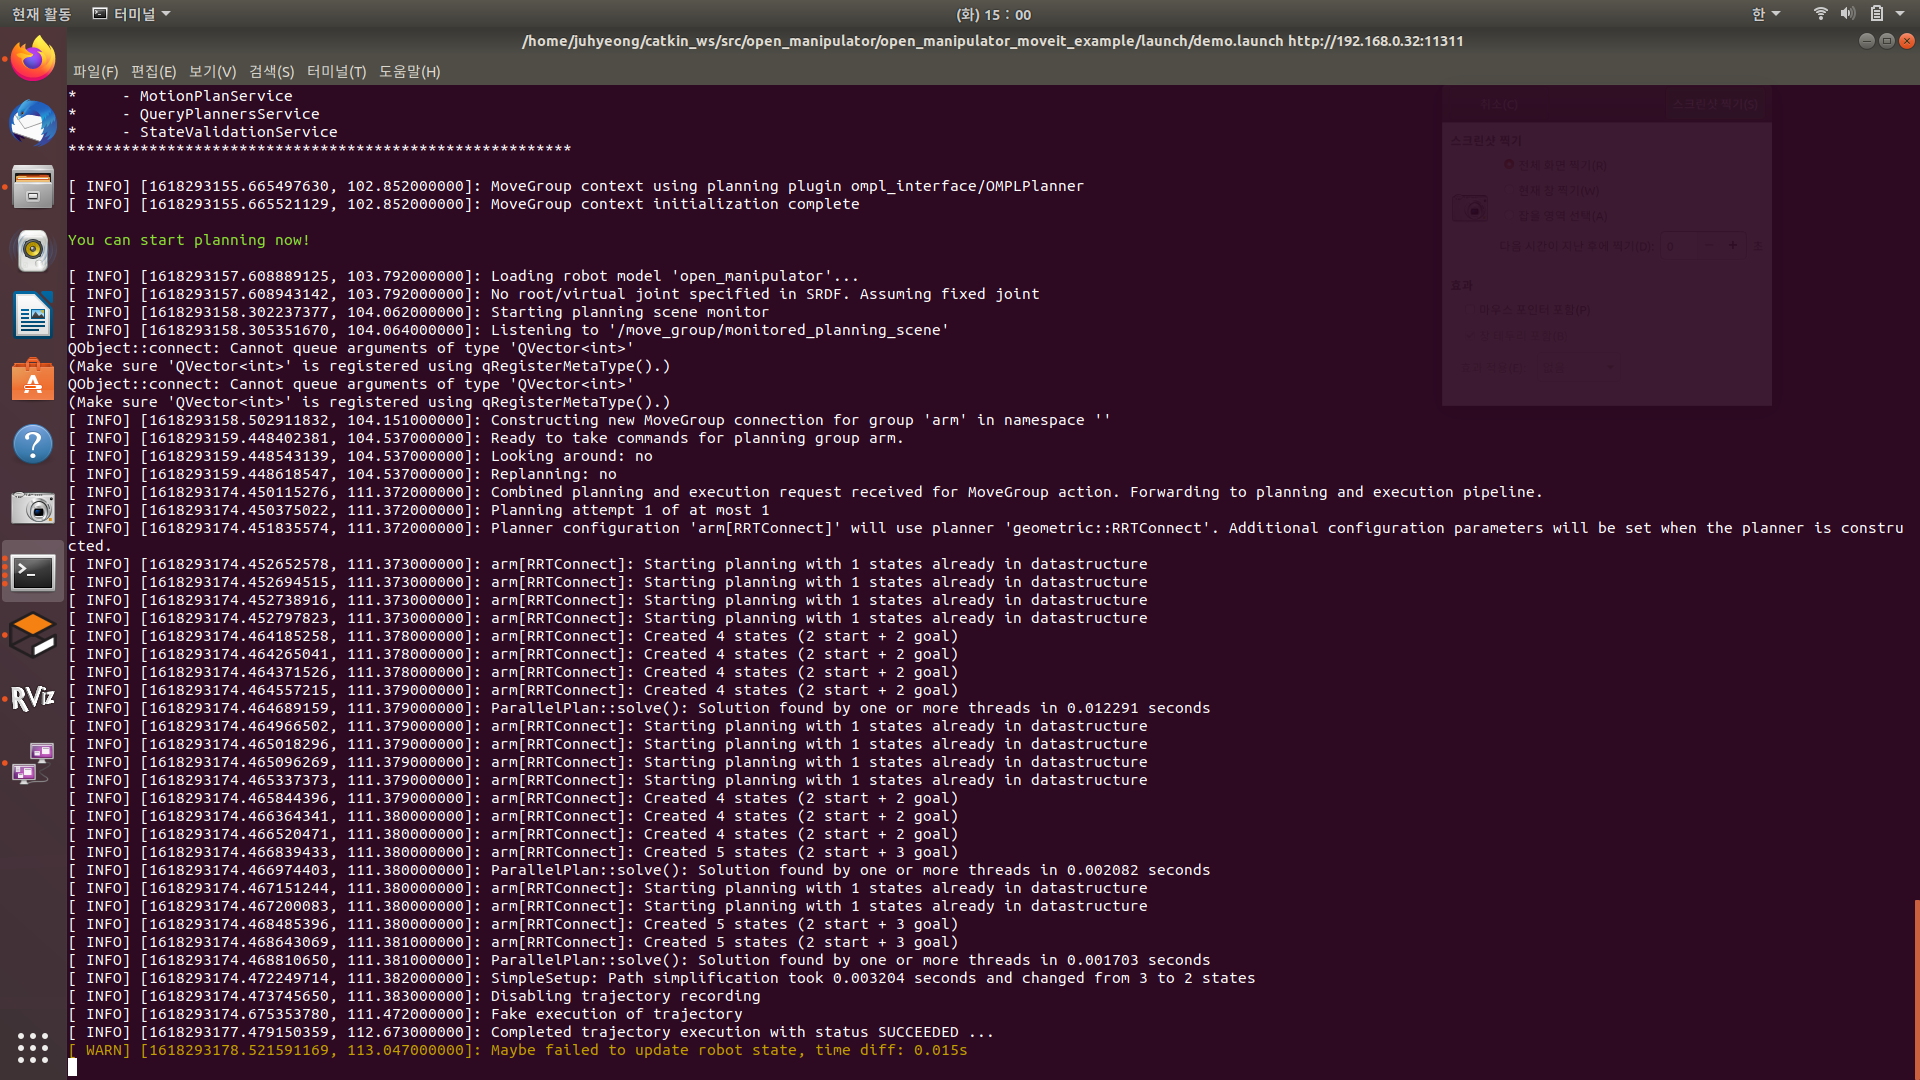Screen dimensions: 1920x1080
Task: Open the Sublime Text dock icon
Action: click(x=33, y=635)
